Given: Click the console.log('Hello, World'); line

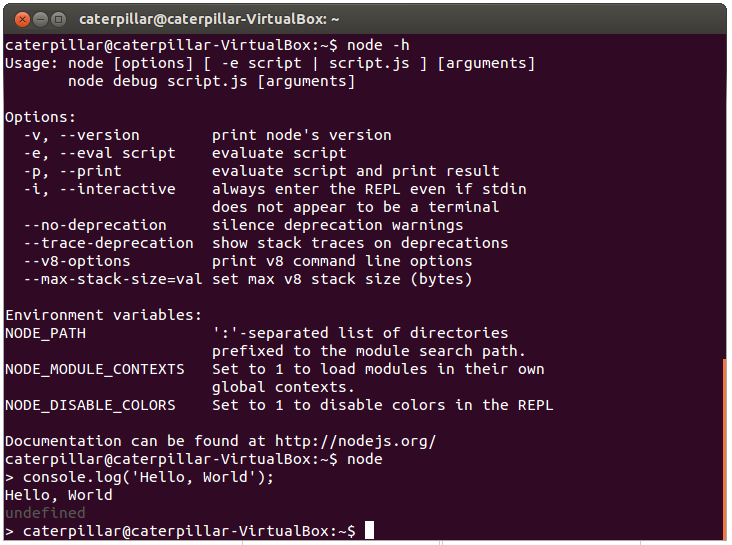Looking at the screenshot, I should pyautogui.click(x=148, y=477).
